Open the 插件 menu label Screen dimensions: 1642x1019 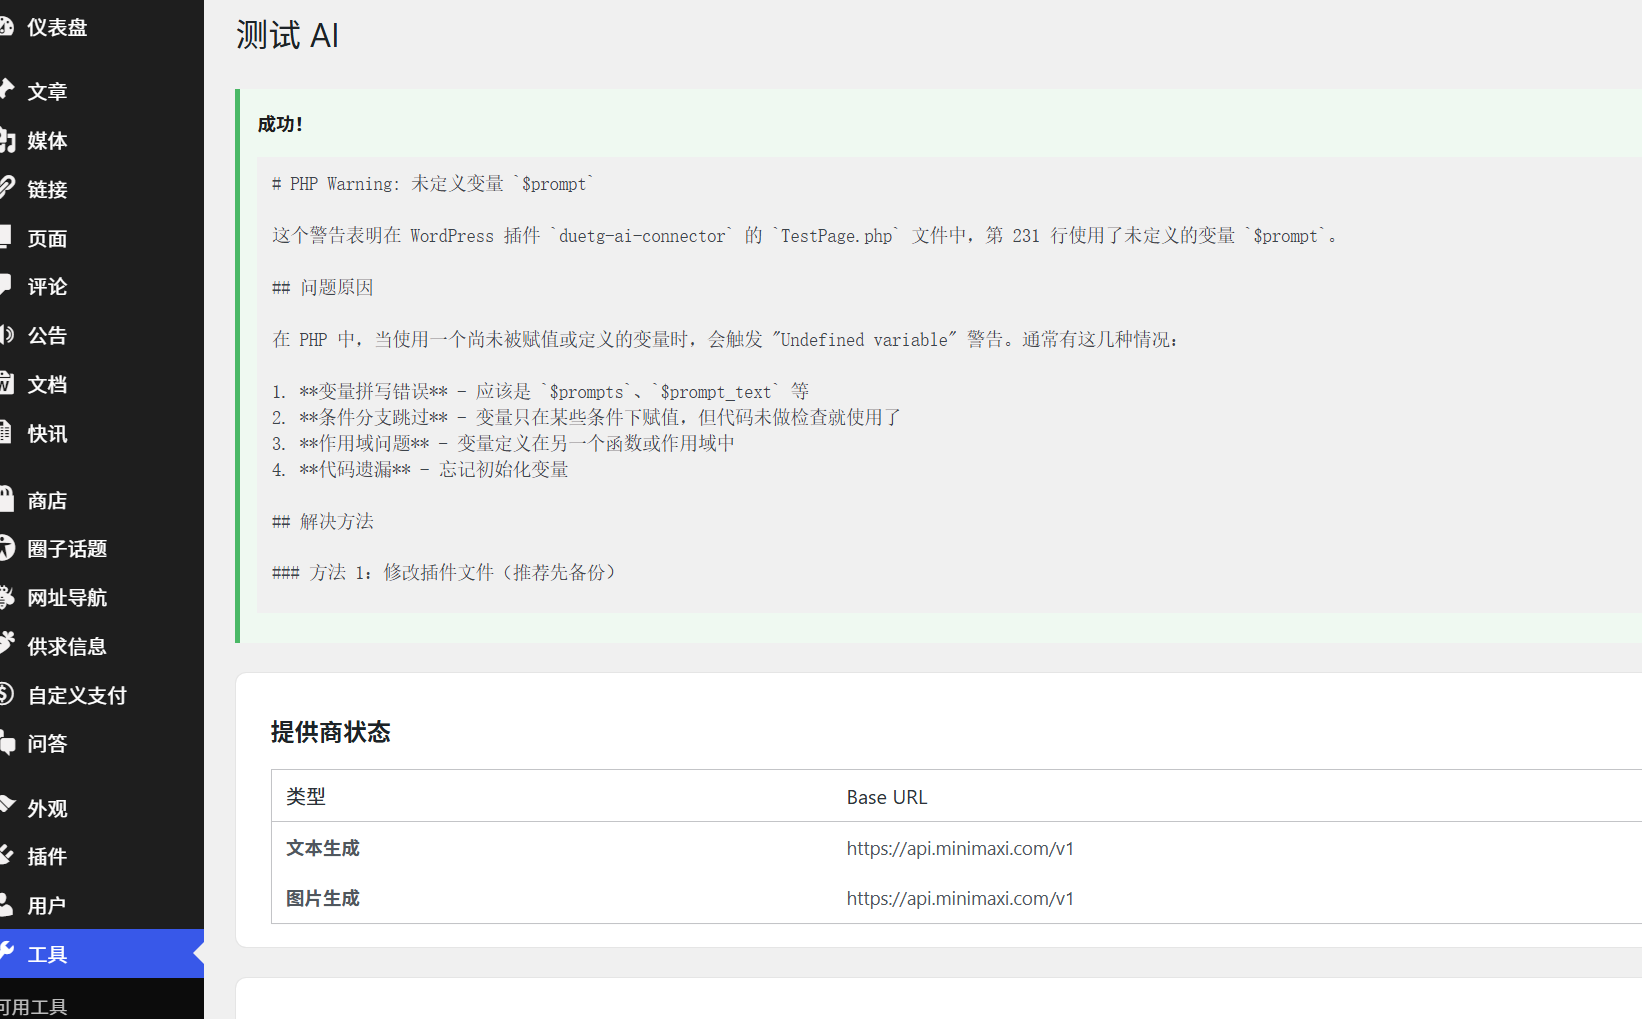[x=47, y=856]
